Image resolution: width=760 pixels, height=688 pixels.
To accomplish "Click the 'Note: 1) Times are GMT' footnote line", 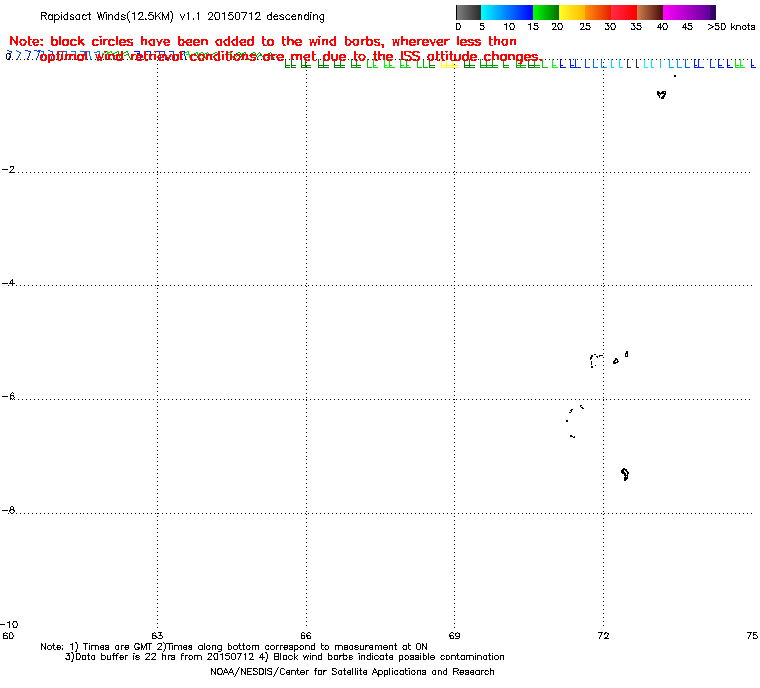I will 234,646.
